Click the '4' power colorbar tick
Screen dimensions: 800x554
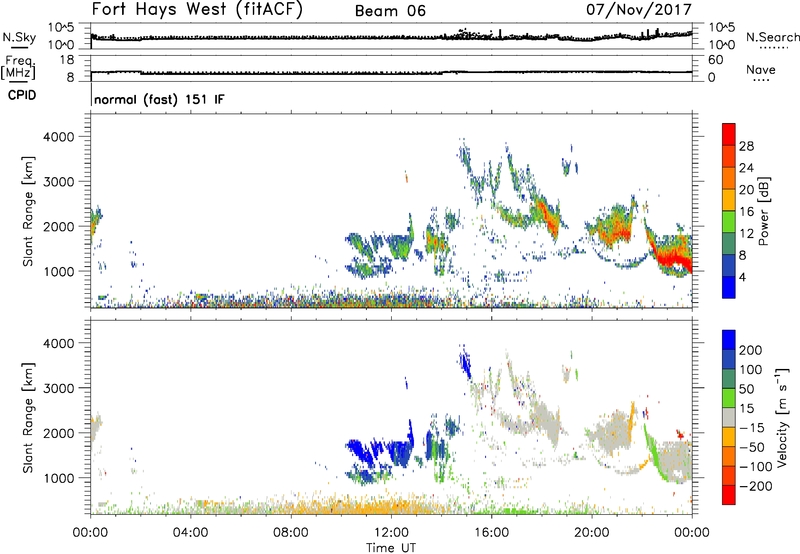pos(742,277)
